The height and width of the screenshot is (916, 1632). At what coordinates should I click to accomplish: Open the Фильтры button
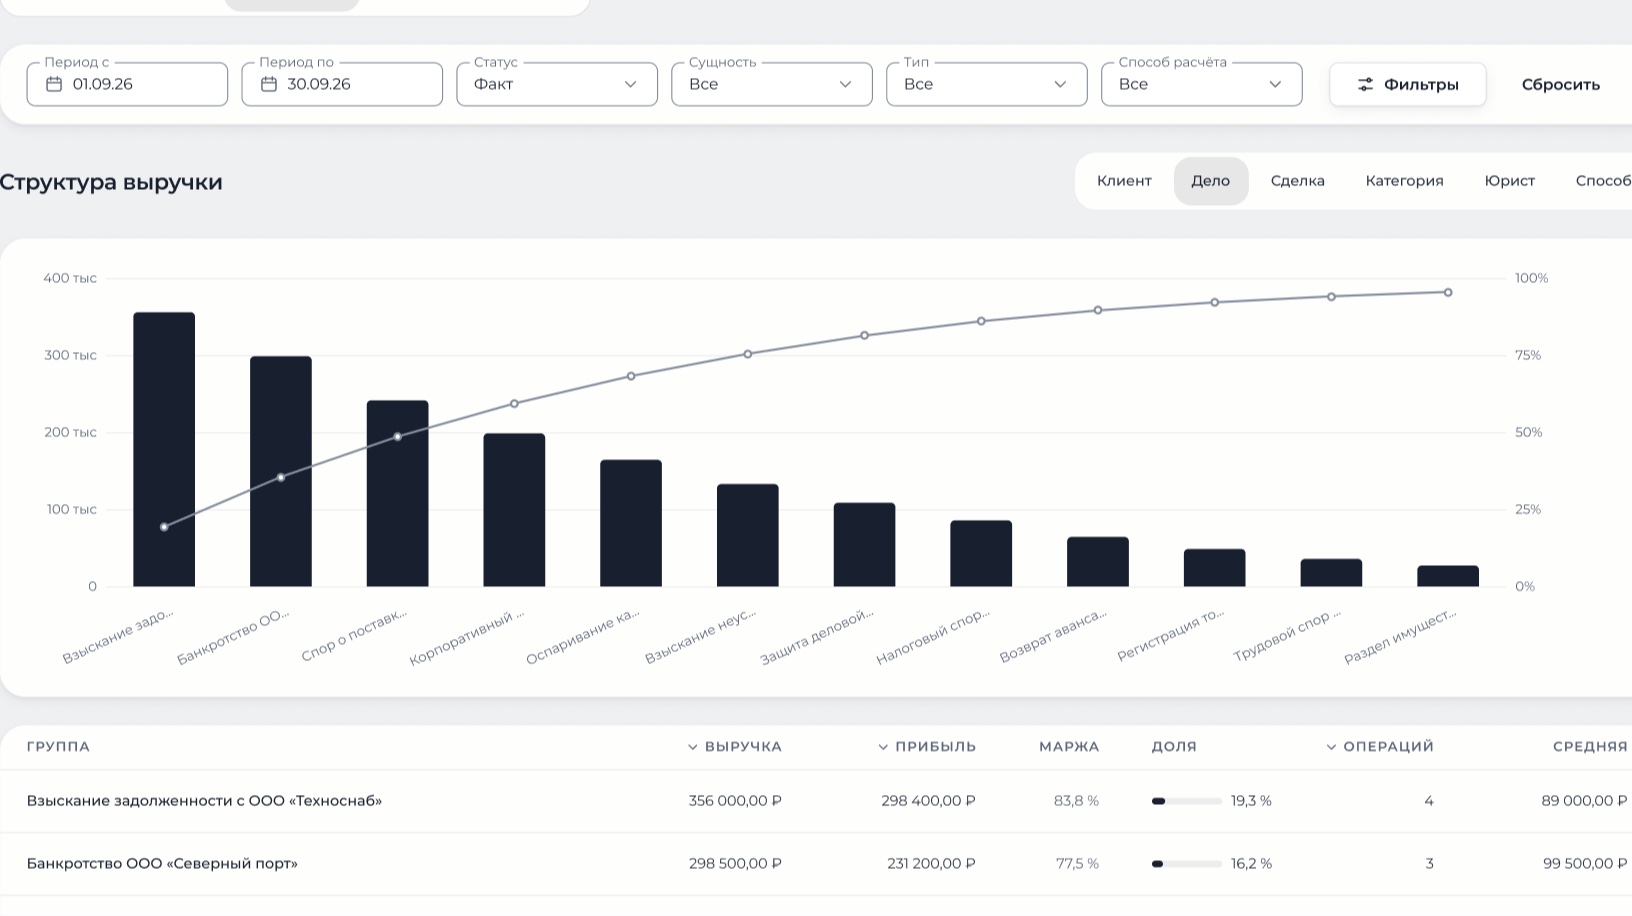(1408, 85)
